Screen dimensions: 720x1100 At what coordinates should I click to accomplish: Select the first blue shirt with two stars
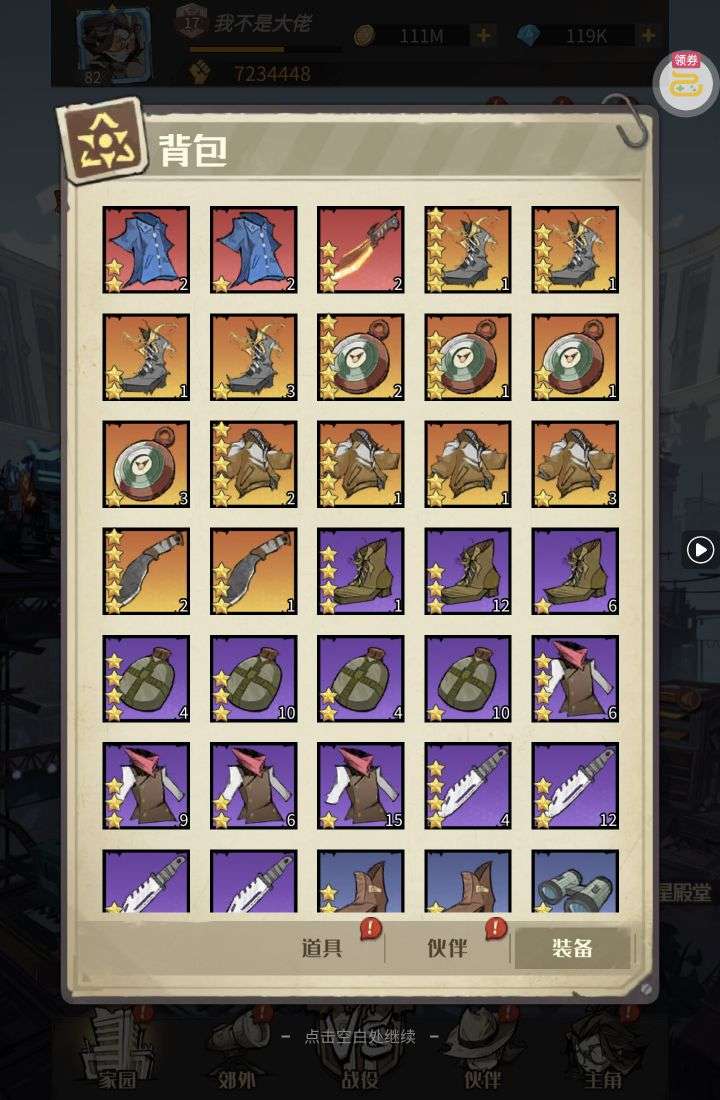click(146, 250)
